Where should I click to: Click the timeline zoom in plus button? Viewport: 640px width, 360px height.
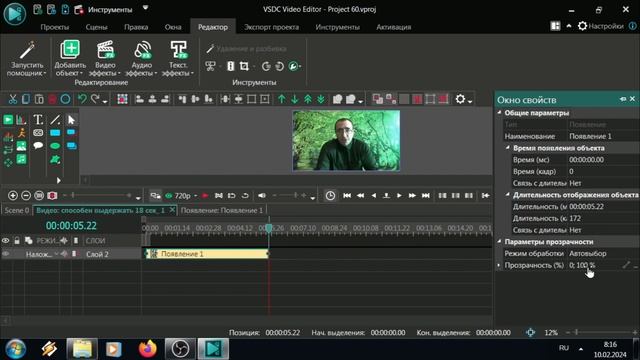pyautogui.click(x=13, y=196)
